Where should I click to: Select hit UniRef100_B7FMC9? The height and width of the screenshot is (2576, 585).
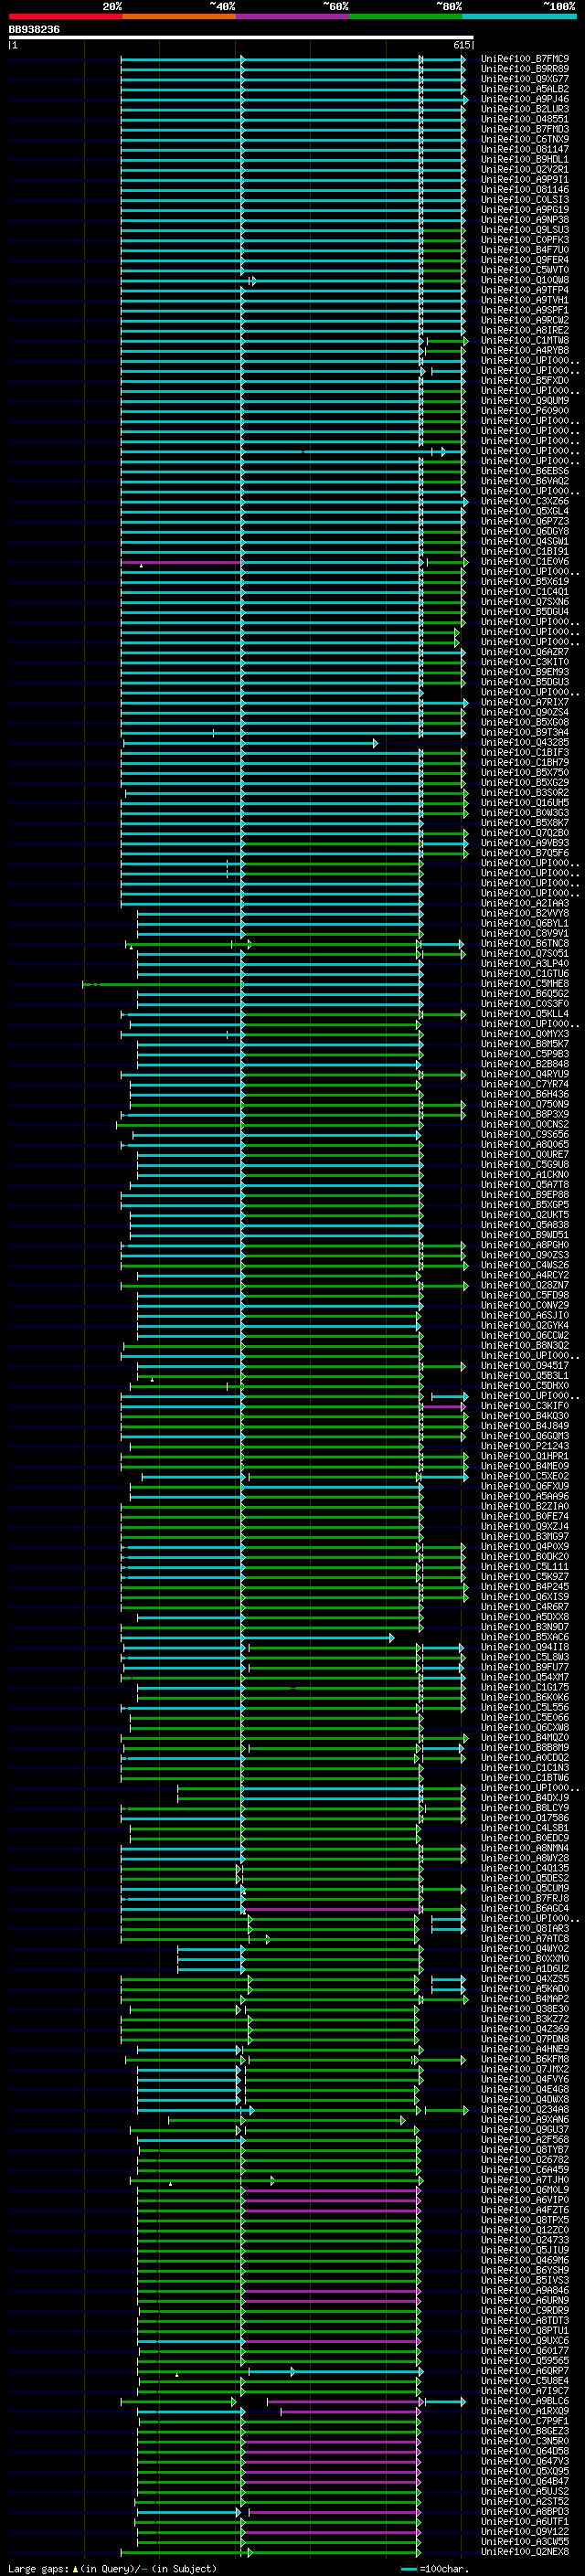coord(525,59)
